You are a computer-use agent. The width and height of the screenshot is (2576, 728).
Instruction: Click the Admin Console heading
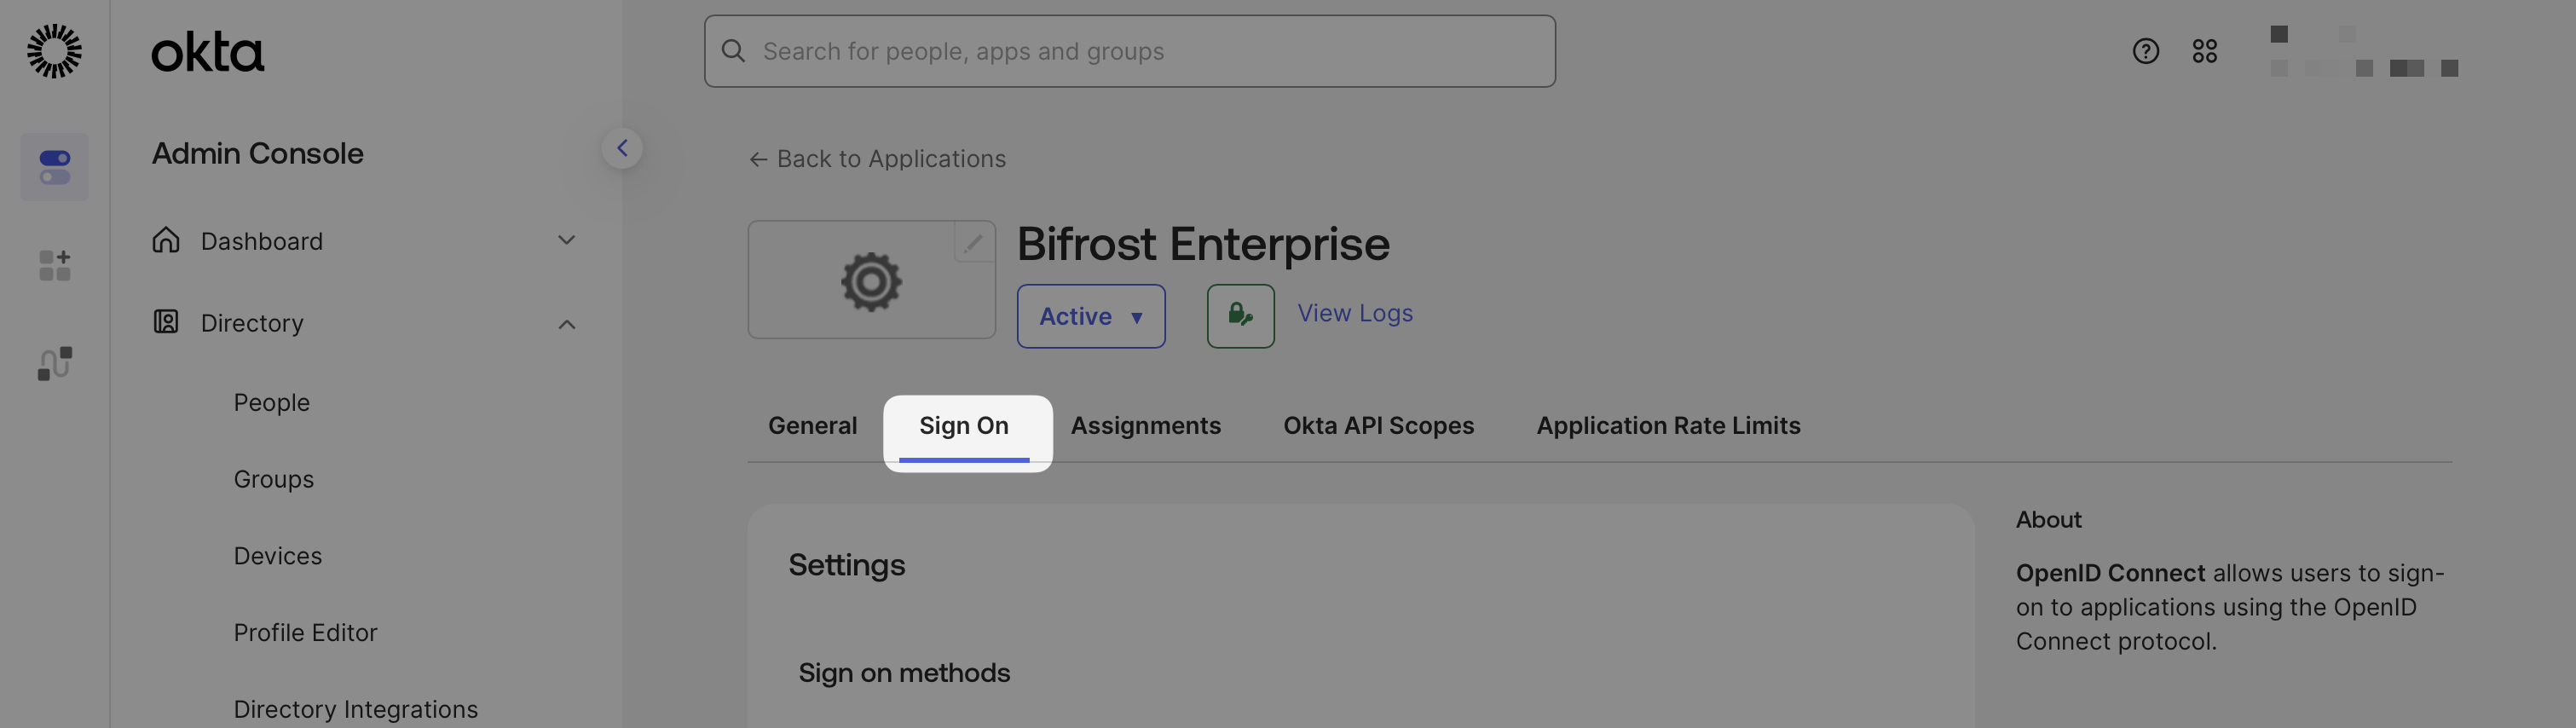pyautogui.click(x=257, y=153)
